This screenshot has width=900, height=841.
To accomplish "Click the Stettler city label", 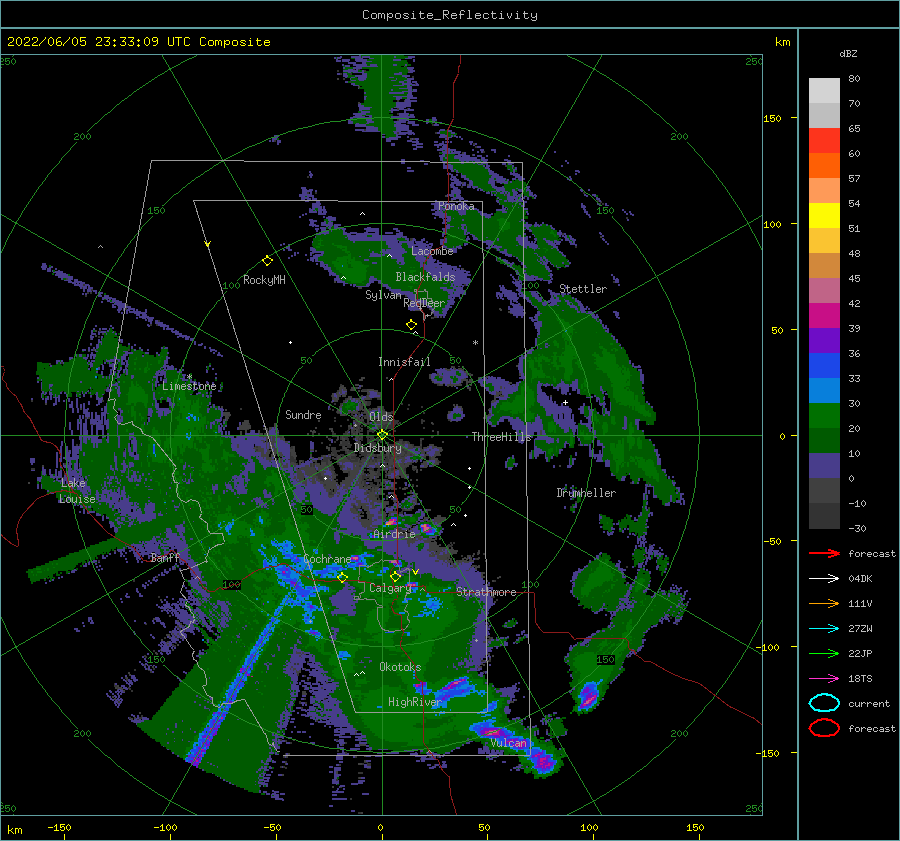I will (583, 289).
